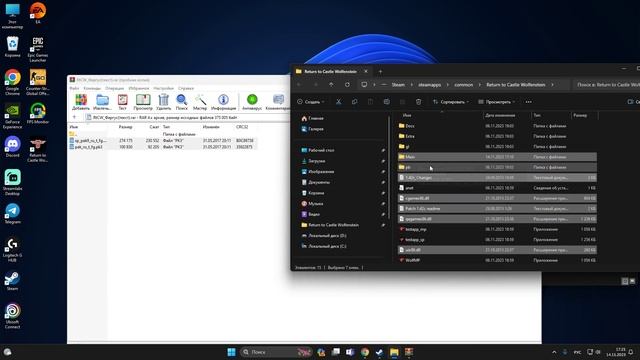This screenshot has height=360, width=640.
Task: Open the Команды menu in WinRAR
Action: point(92,88)
